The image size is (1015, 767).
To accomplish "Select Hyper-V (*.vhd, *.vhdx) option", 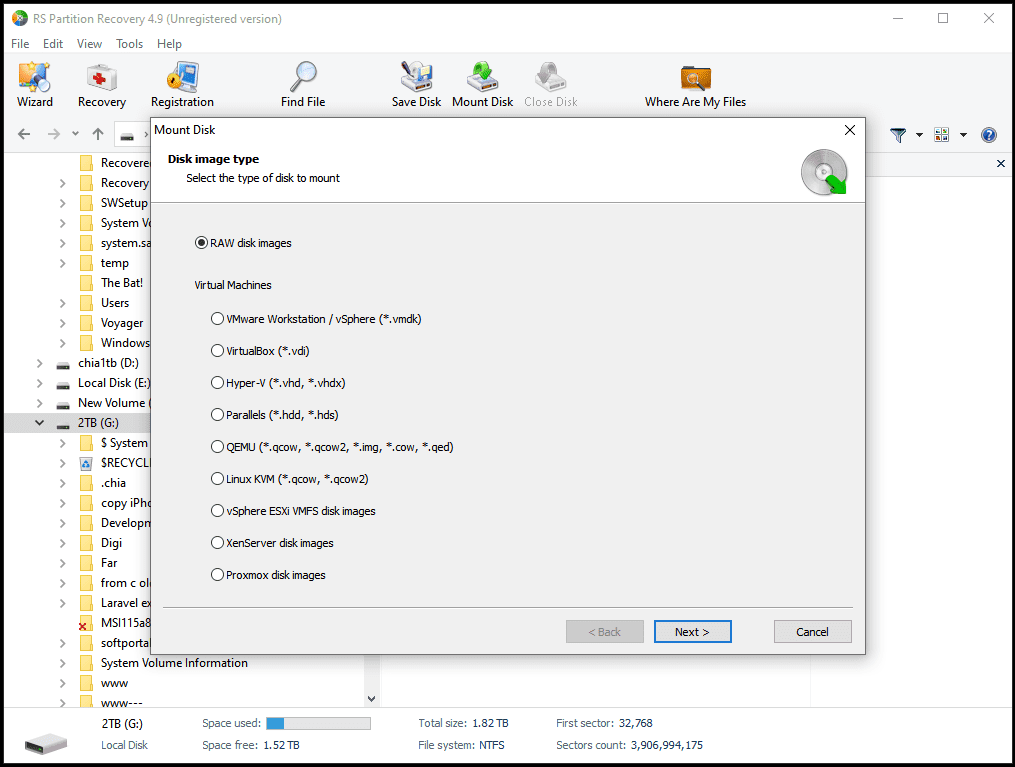I will [x=278, y=383].
